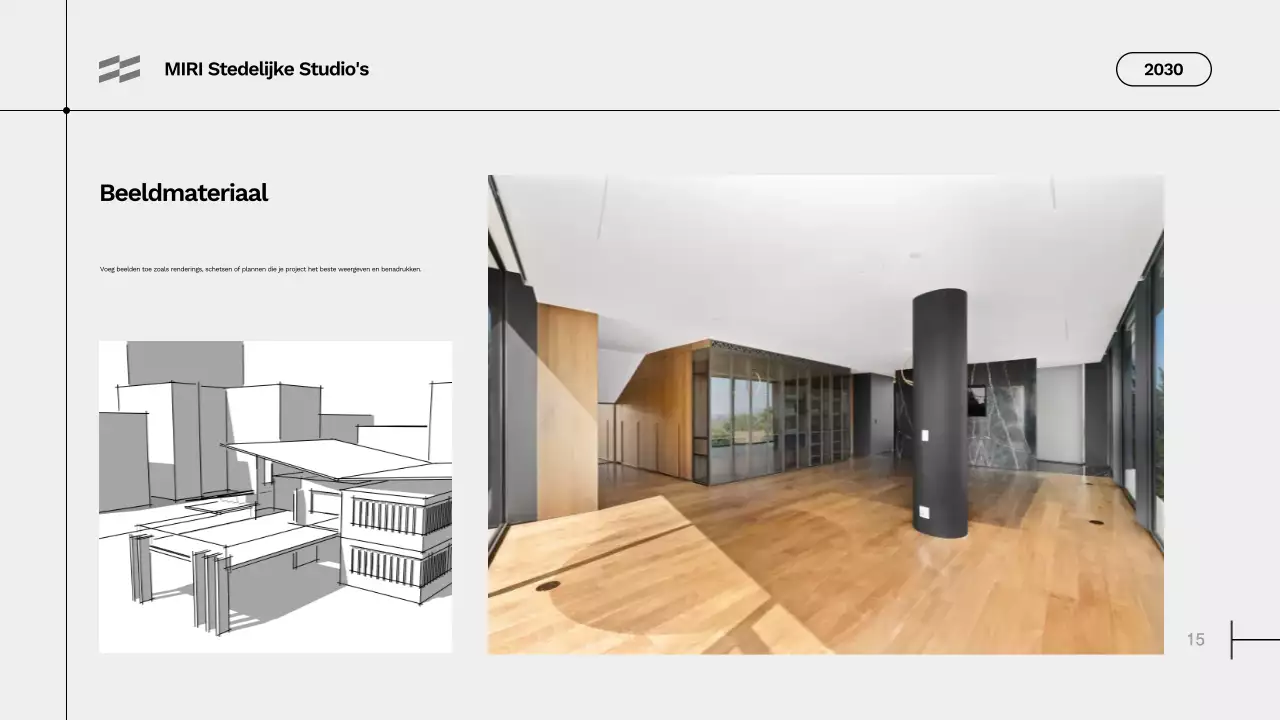Click the page number 15 indicator
1280x720 pixels.
tap(1196, 639)
